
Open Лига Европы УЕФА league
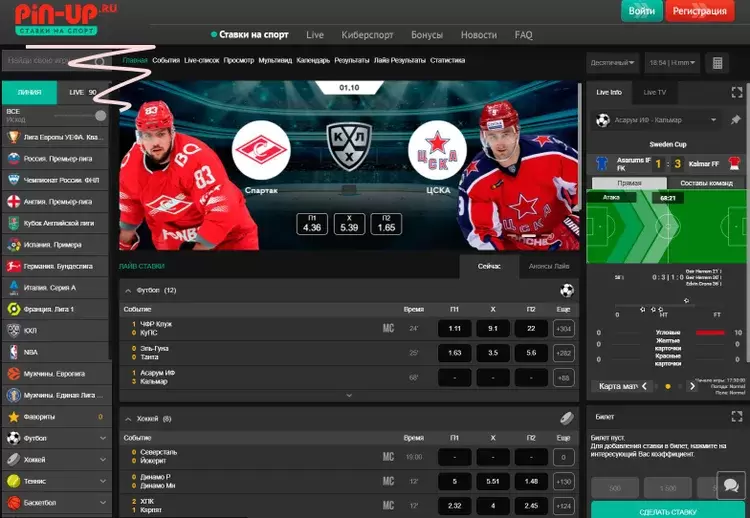(55, 137)
